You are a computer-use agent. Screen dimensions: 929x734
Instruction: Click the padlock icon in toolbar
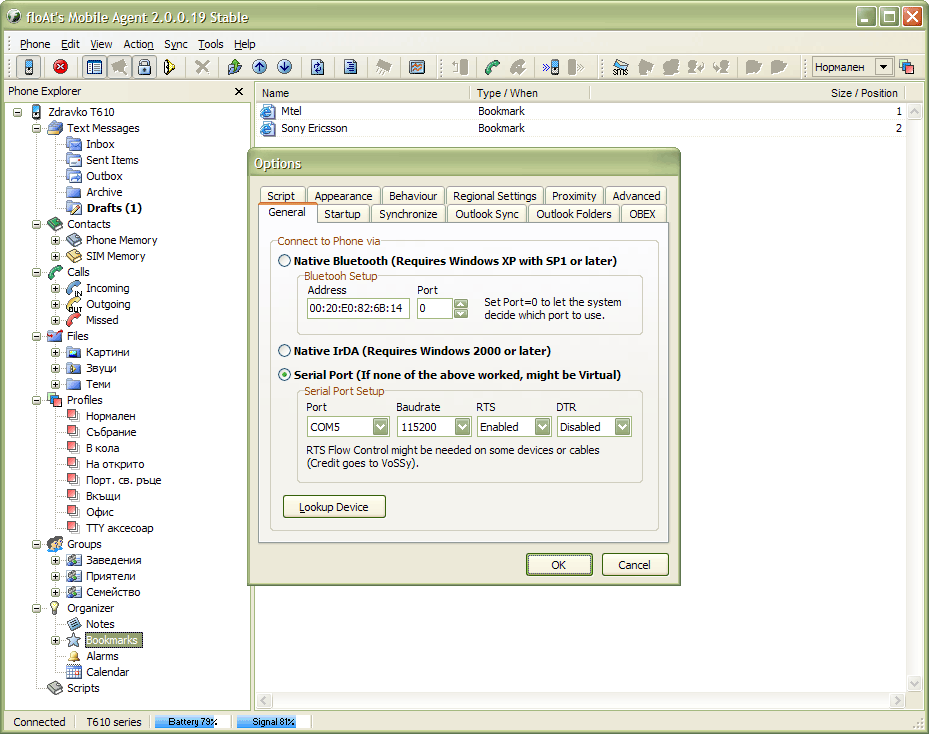pyautogui.click(x=145, y=67)
